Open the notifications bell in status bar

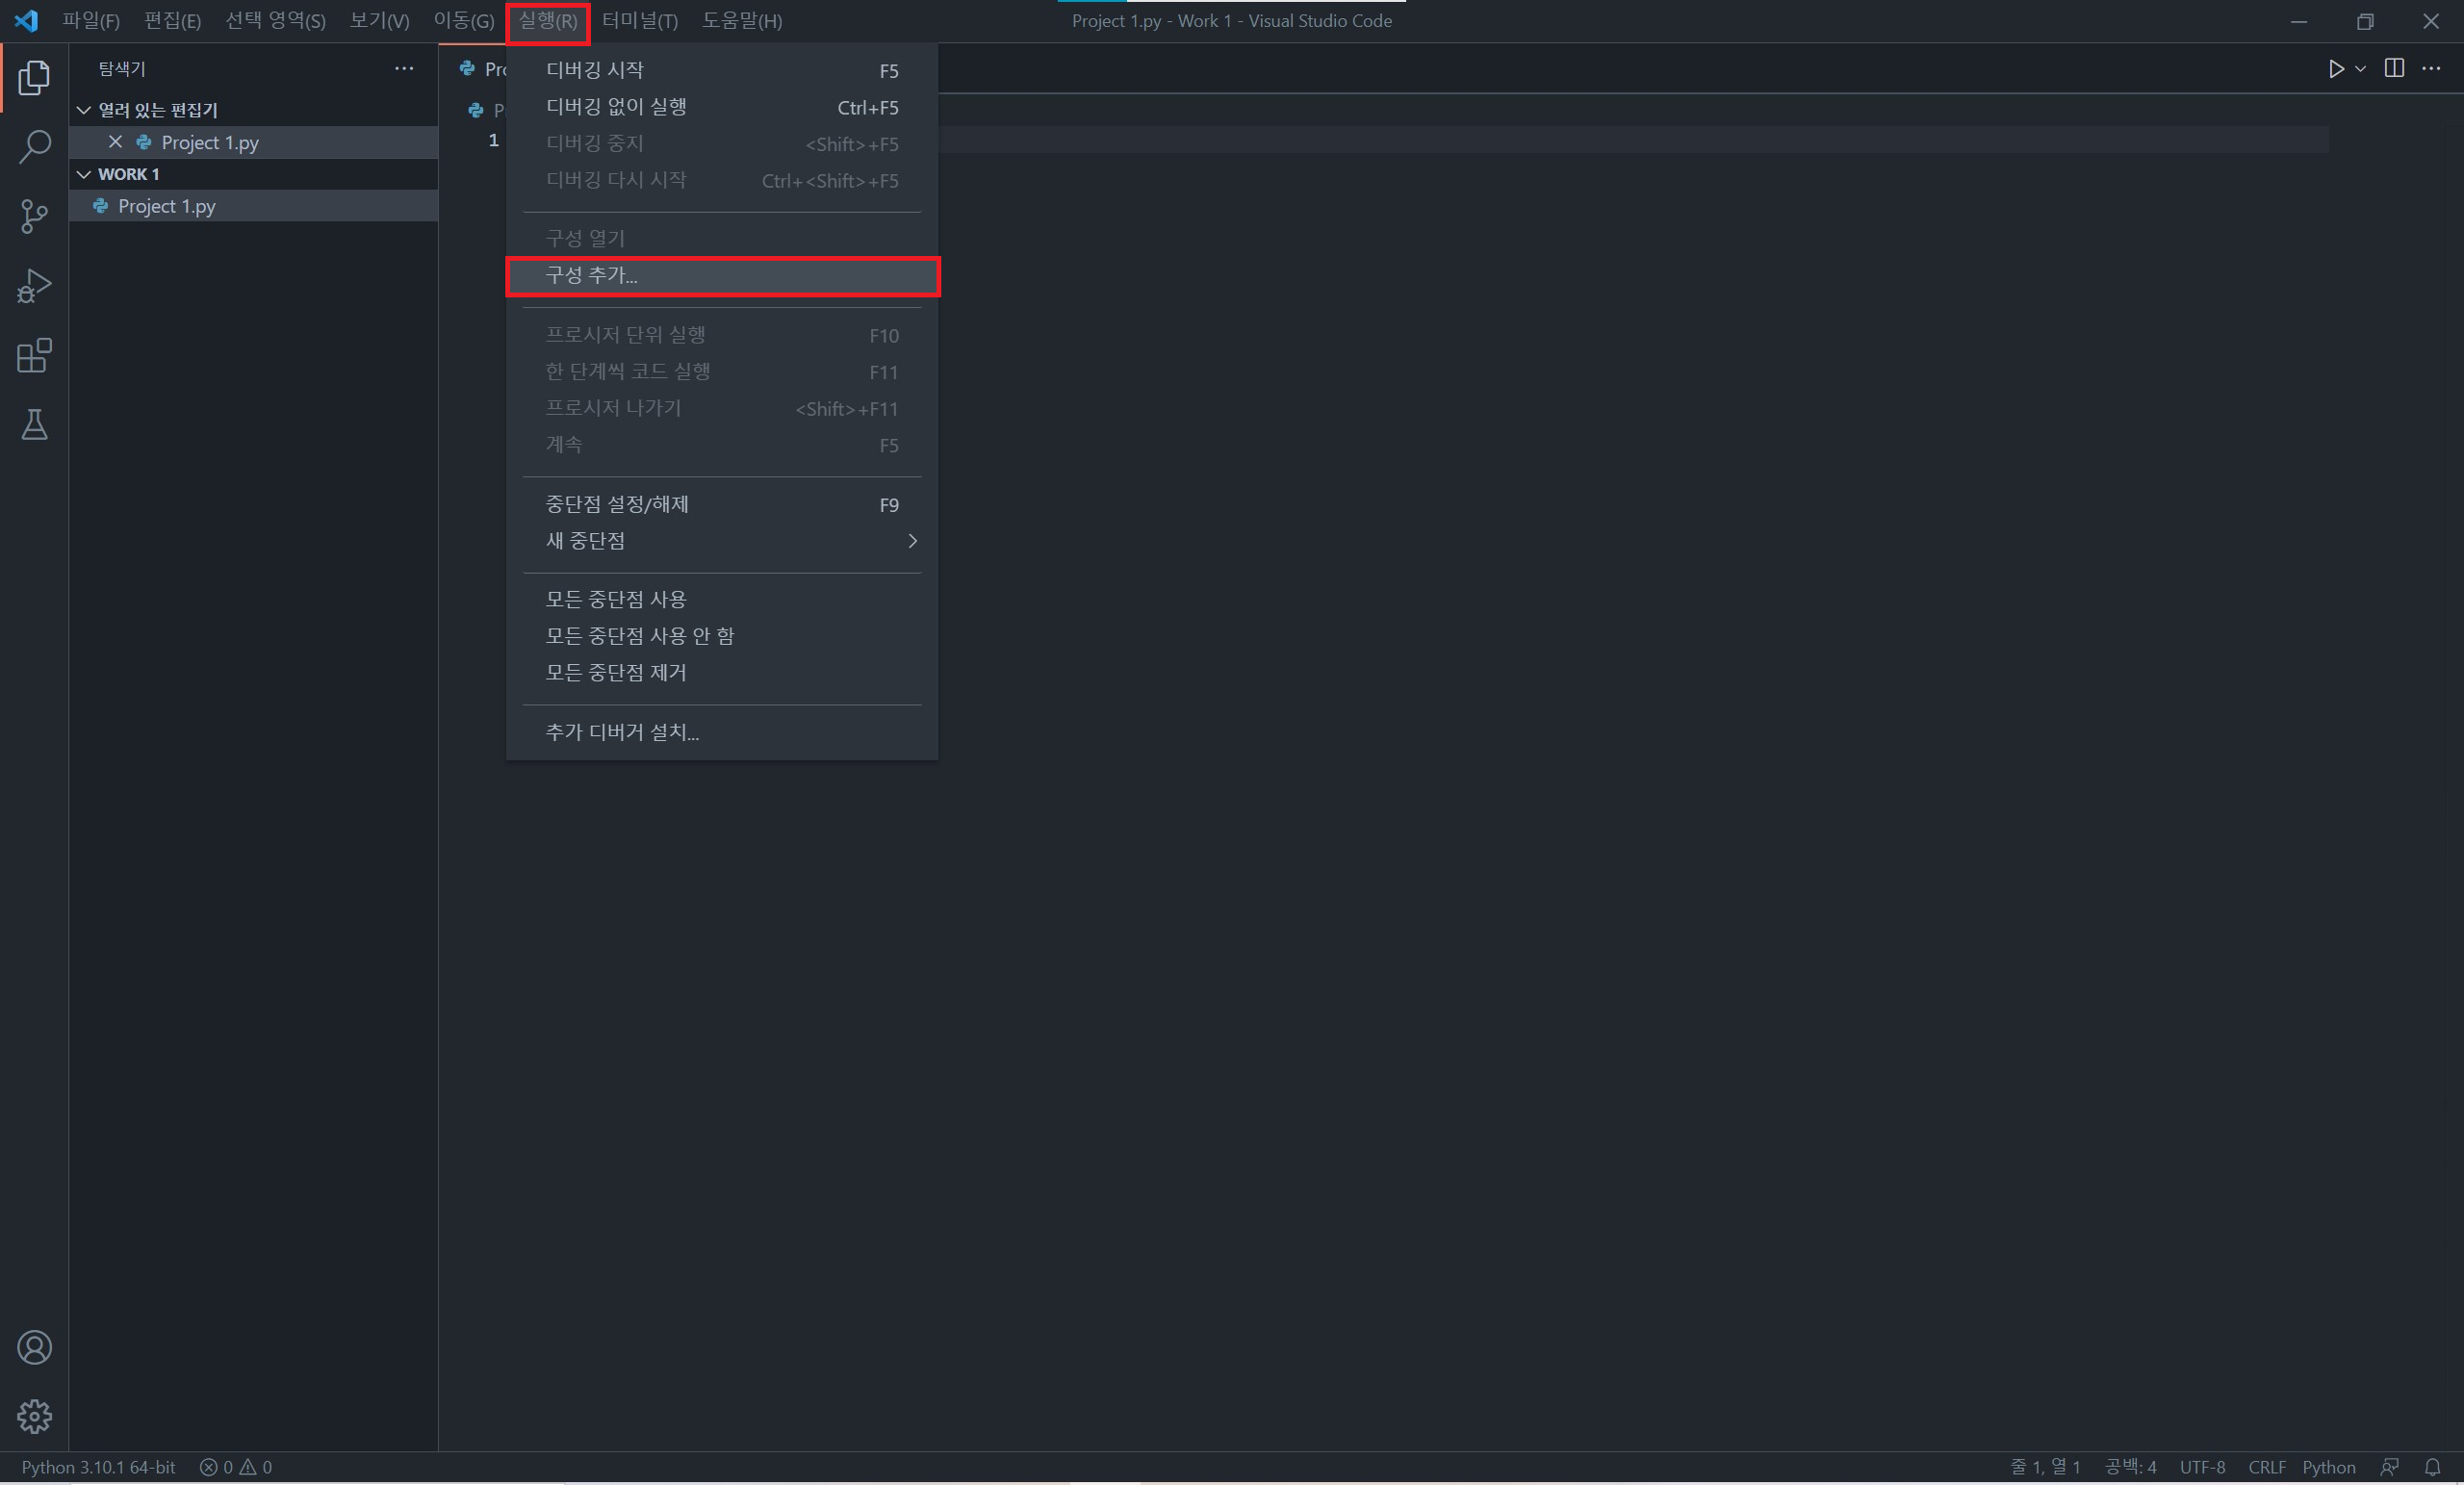[x=2432, y=1467]
